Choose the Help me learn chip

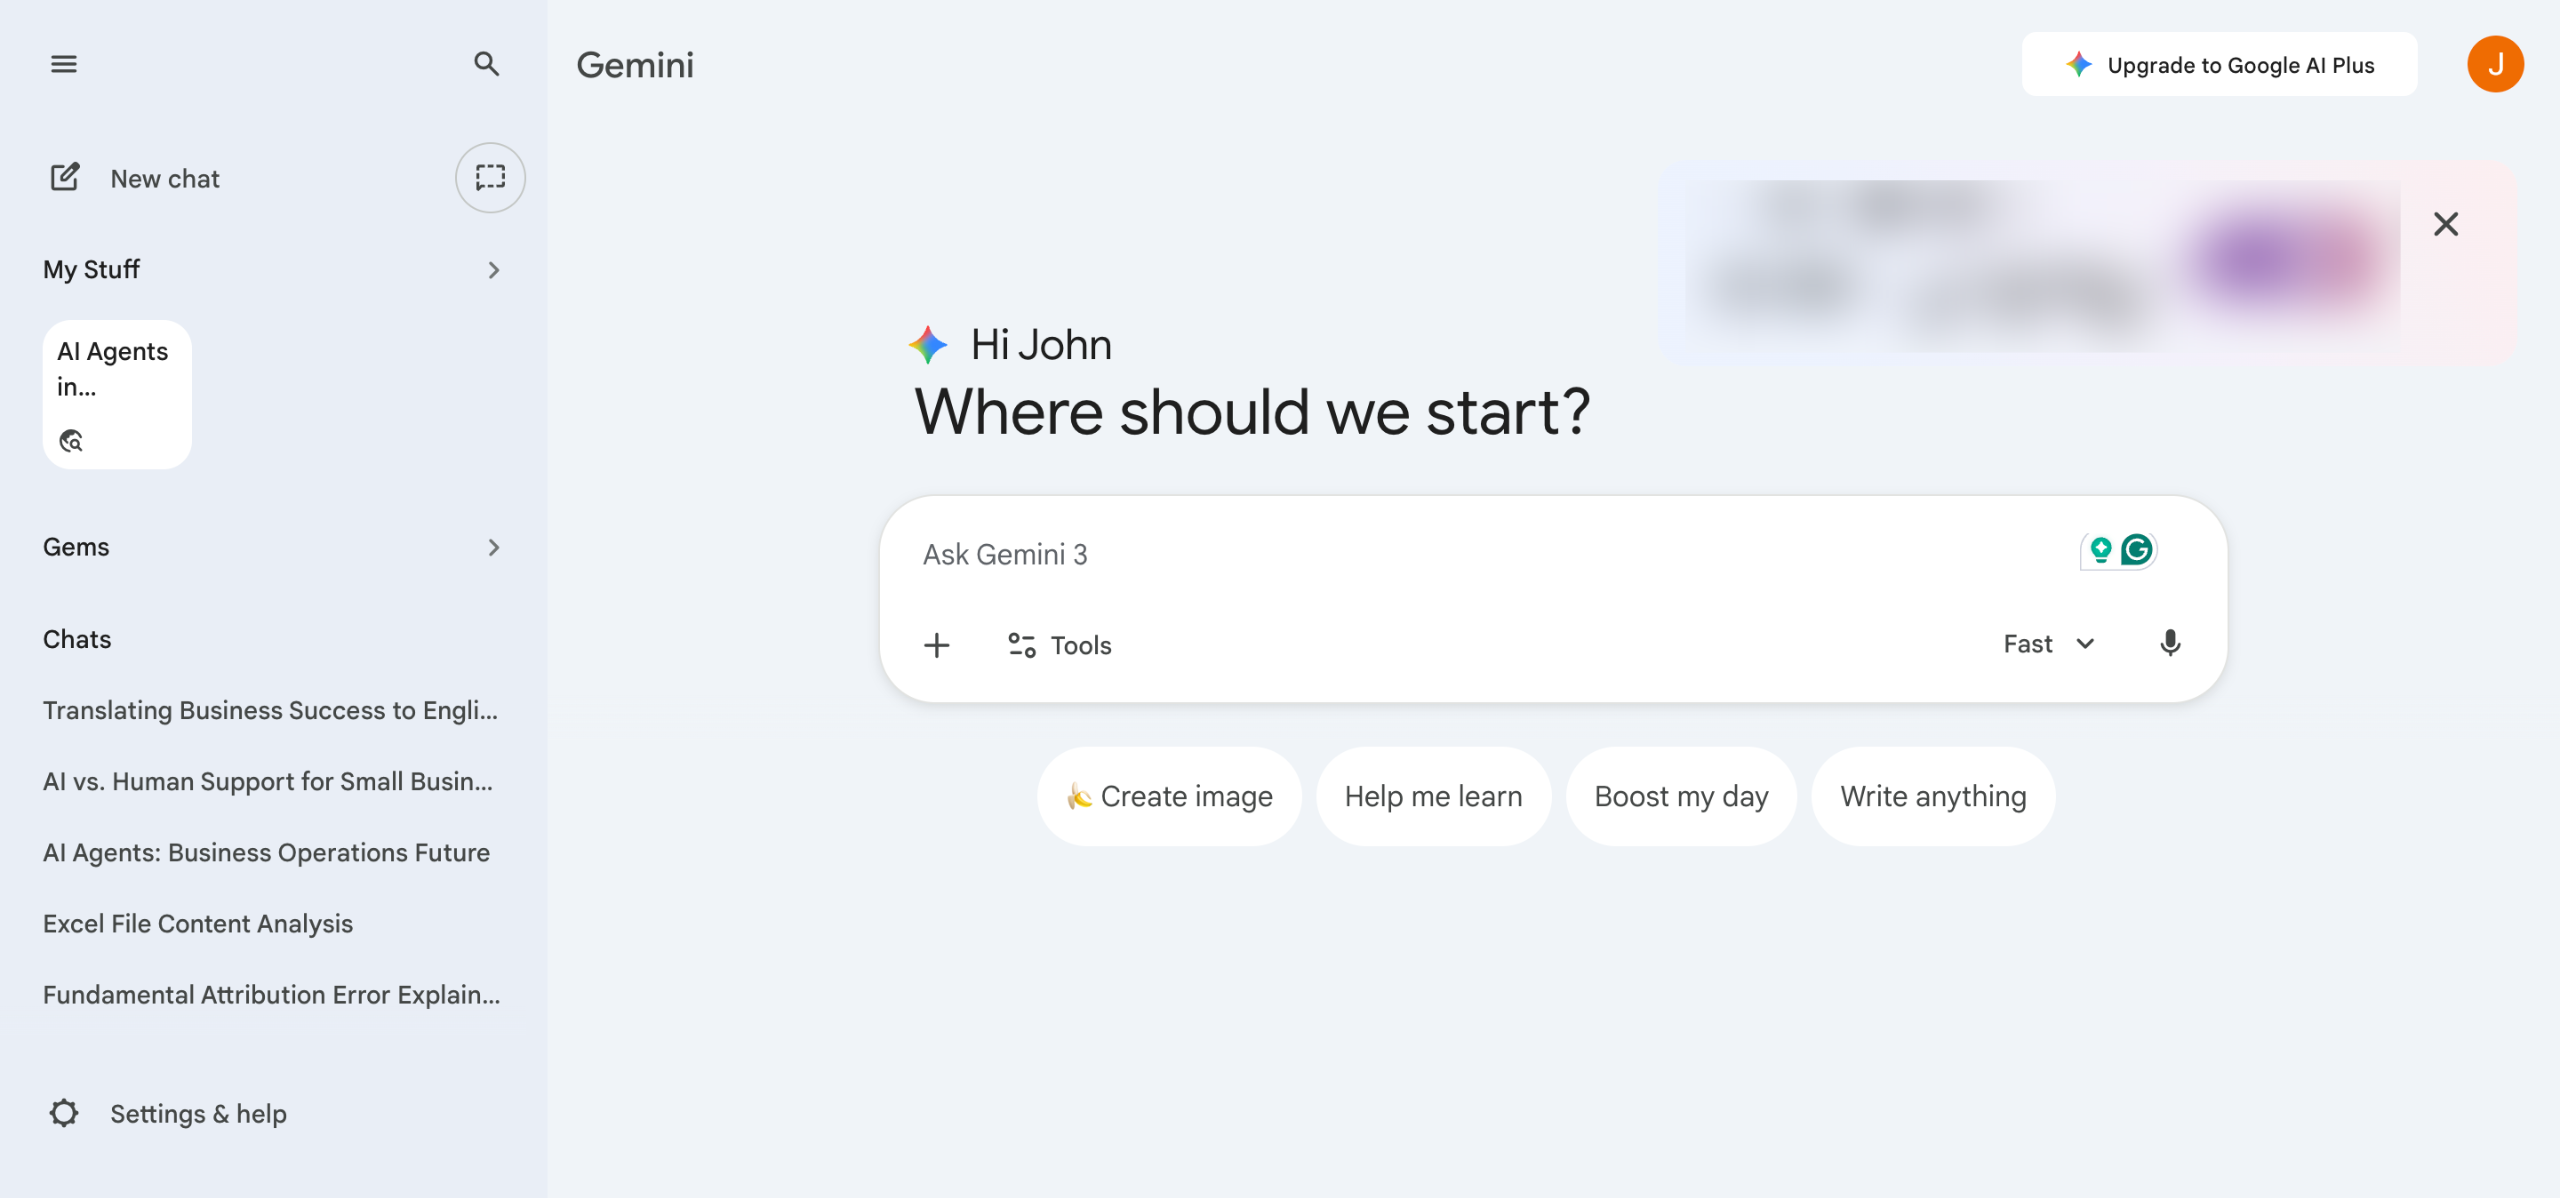click(1433, 796)
